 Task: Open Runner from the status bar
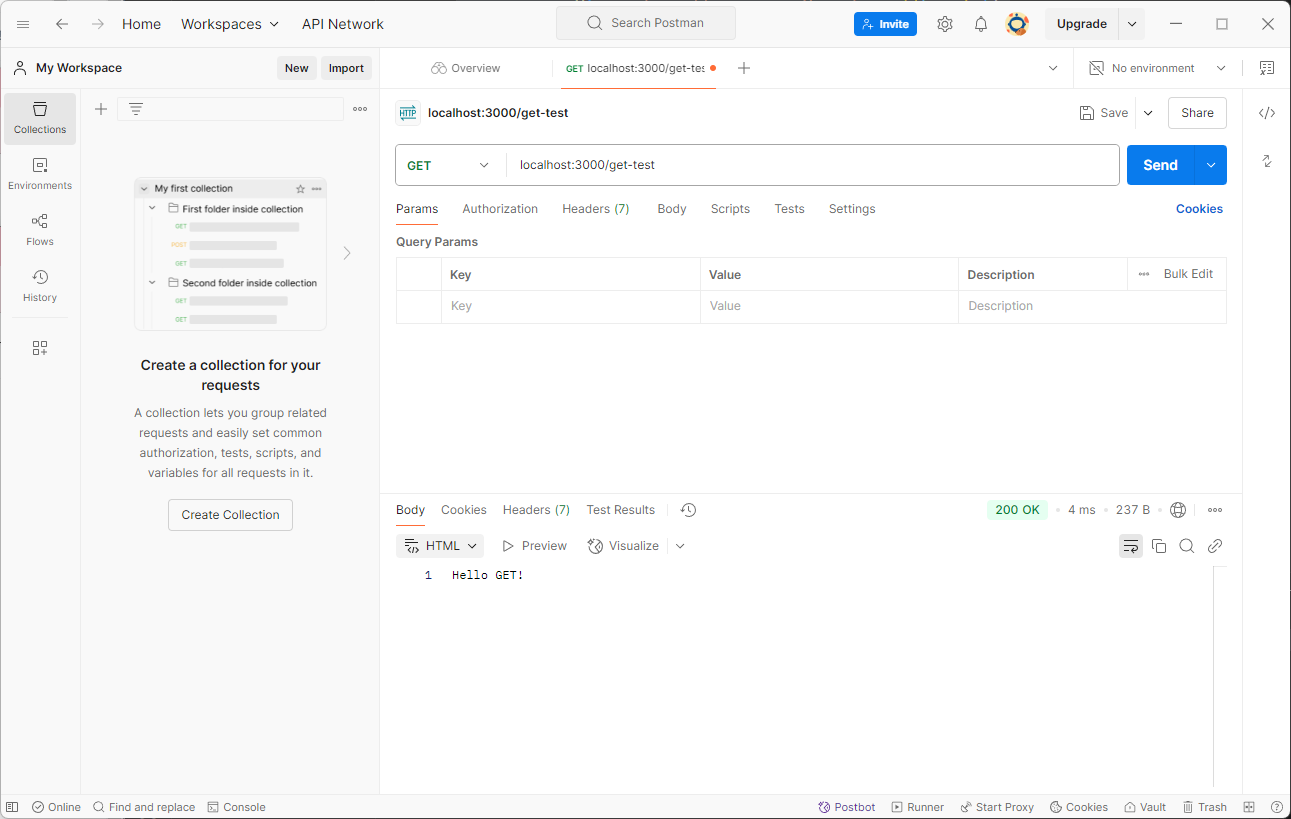coord(917,807)
